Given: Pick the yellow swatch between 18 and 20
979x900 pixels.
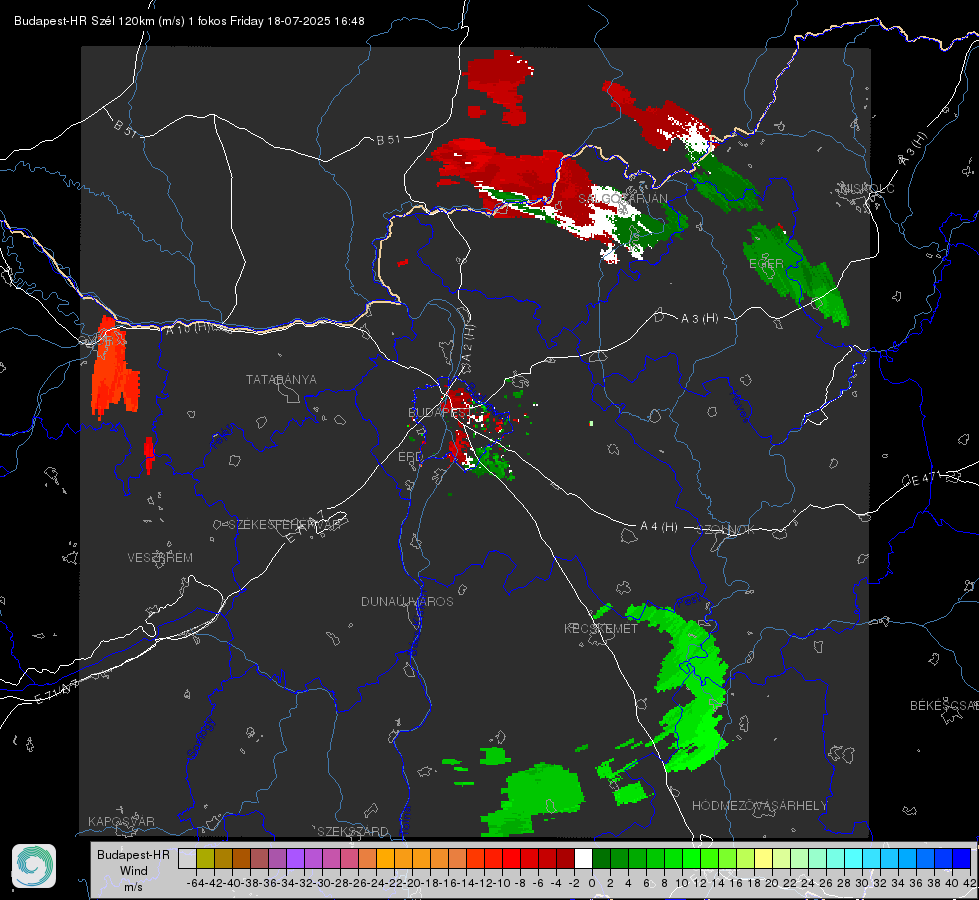Looking at the screenshot, I should point(763,858).
